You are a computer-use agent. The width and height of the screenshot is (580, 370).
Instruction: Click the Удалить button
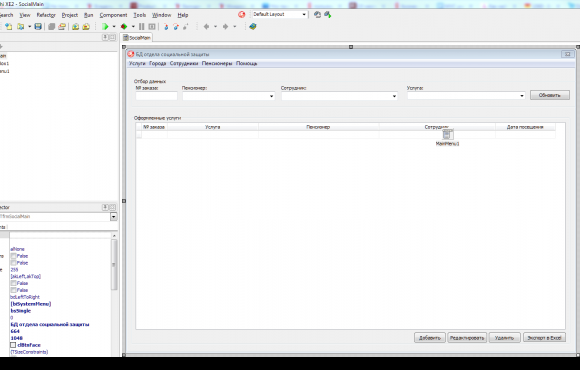coord(505,338)
